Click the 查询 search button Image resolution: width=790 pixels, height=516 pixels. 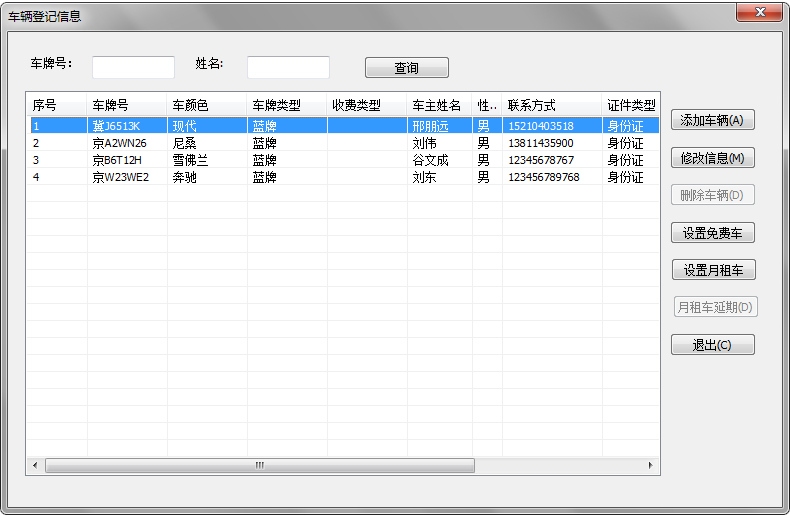pos(406,68)
